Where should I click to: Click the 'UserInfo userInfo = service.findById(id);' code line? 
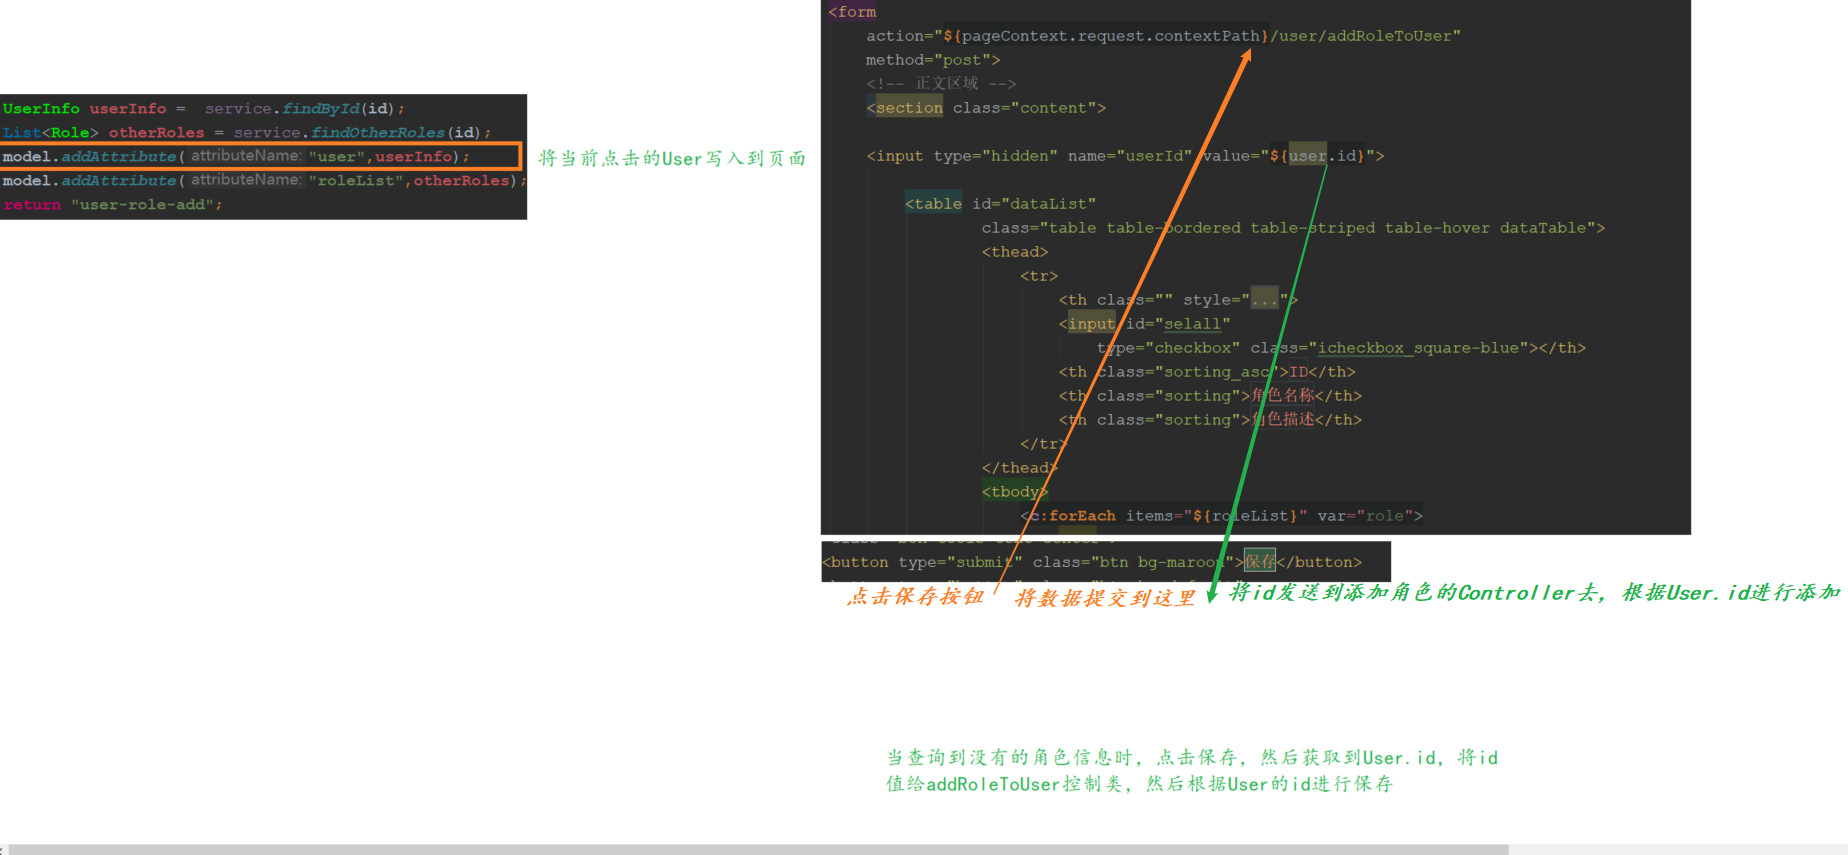point(203,109)
